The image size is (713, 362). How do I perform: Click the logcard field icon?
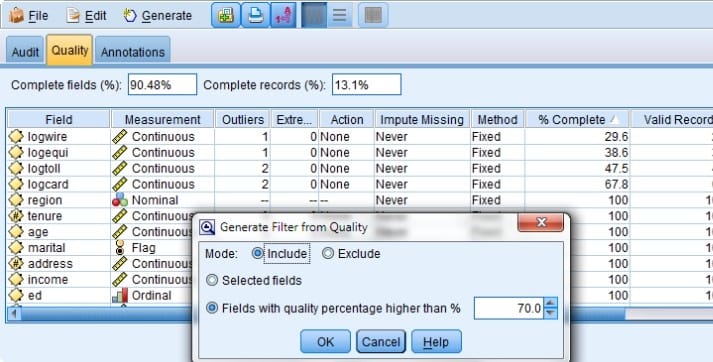point(16,184)
